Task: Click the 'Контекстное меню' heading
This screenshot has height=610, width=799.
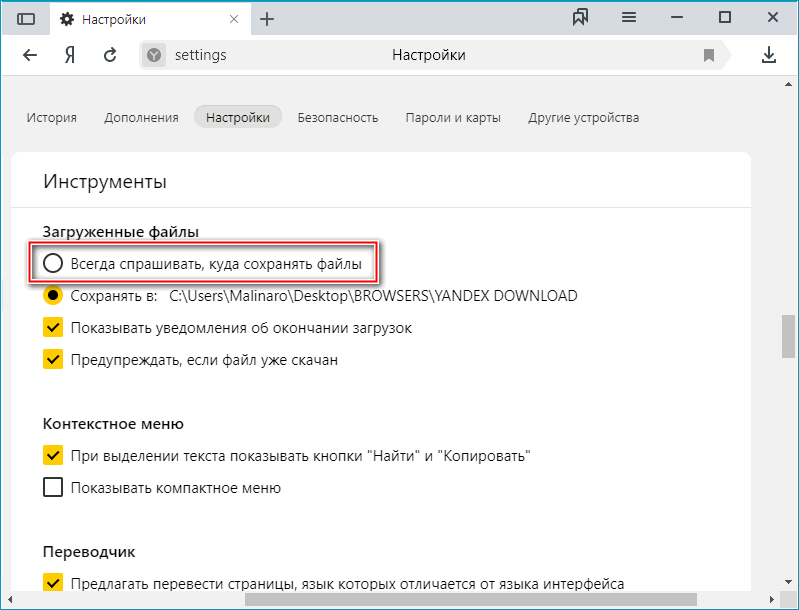Action: point(113,424)
